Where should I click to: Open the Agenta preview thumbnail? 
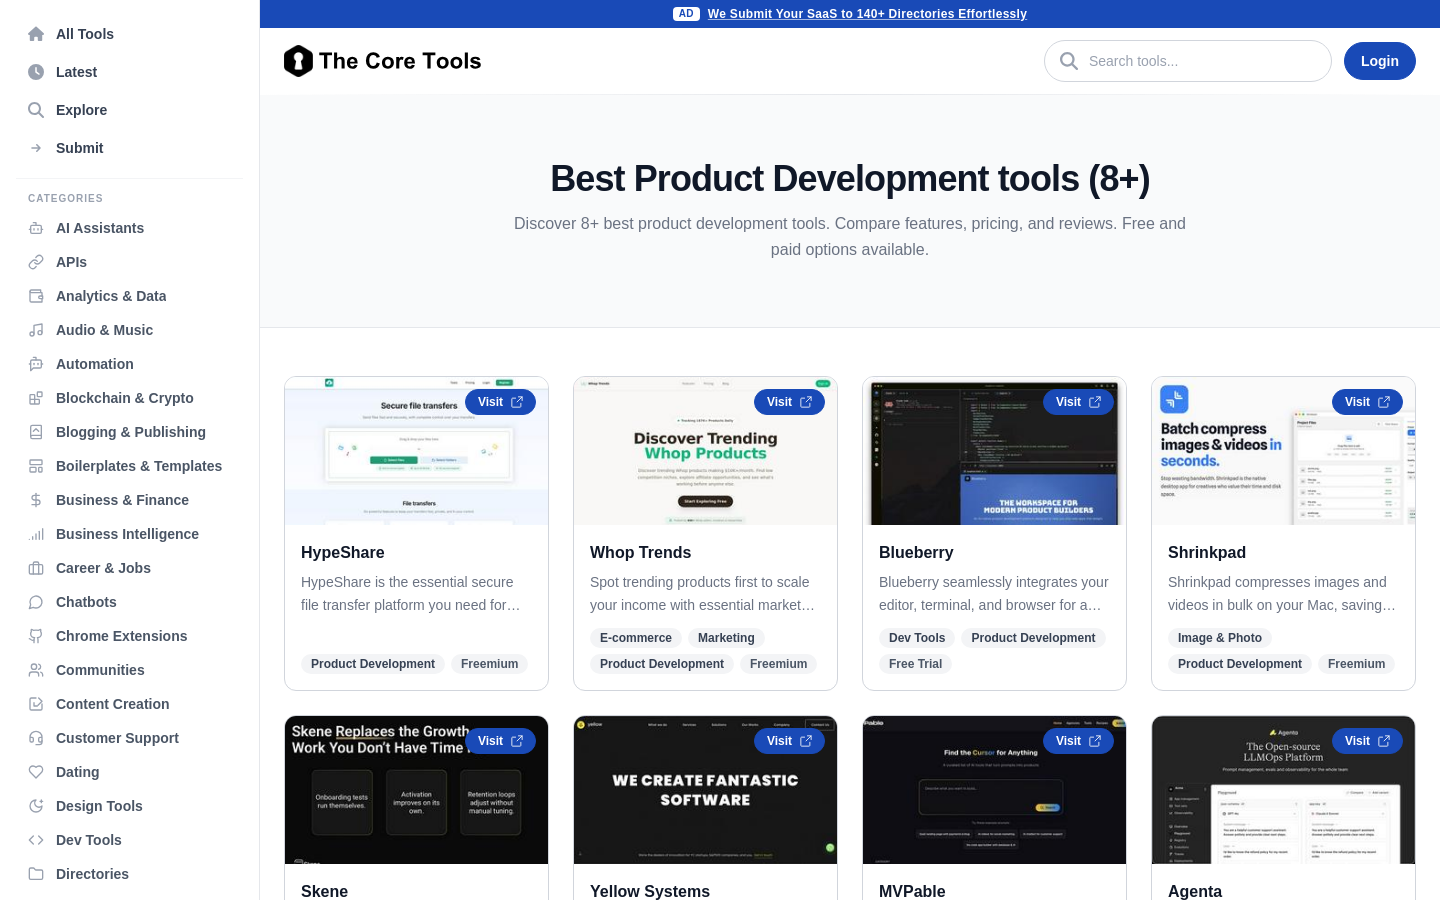[1283, 790]
